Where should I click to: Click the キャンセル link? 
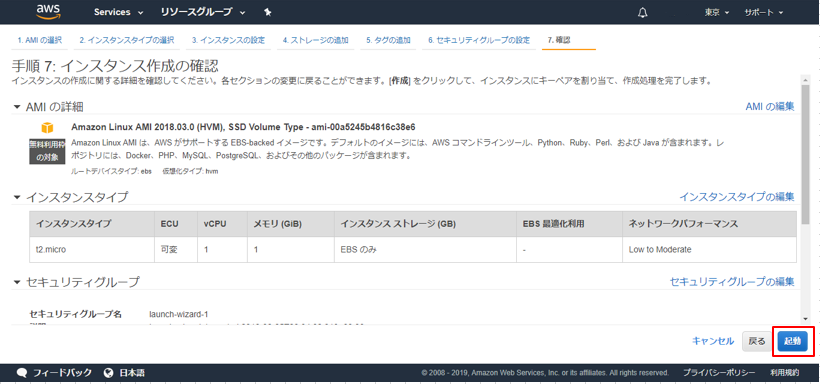pos(713,341)
